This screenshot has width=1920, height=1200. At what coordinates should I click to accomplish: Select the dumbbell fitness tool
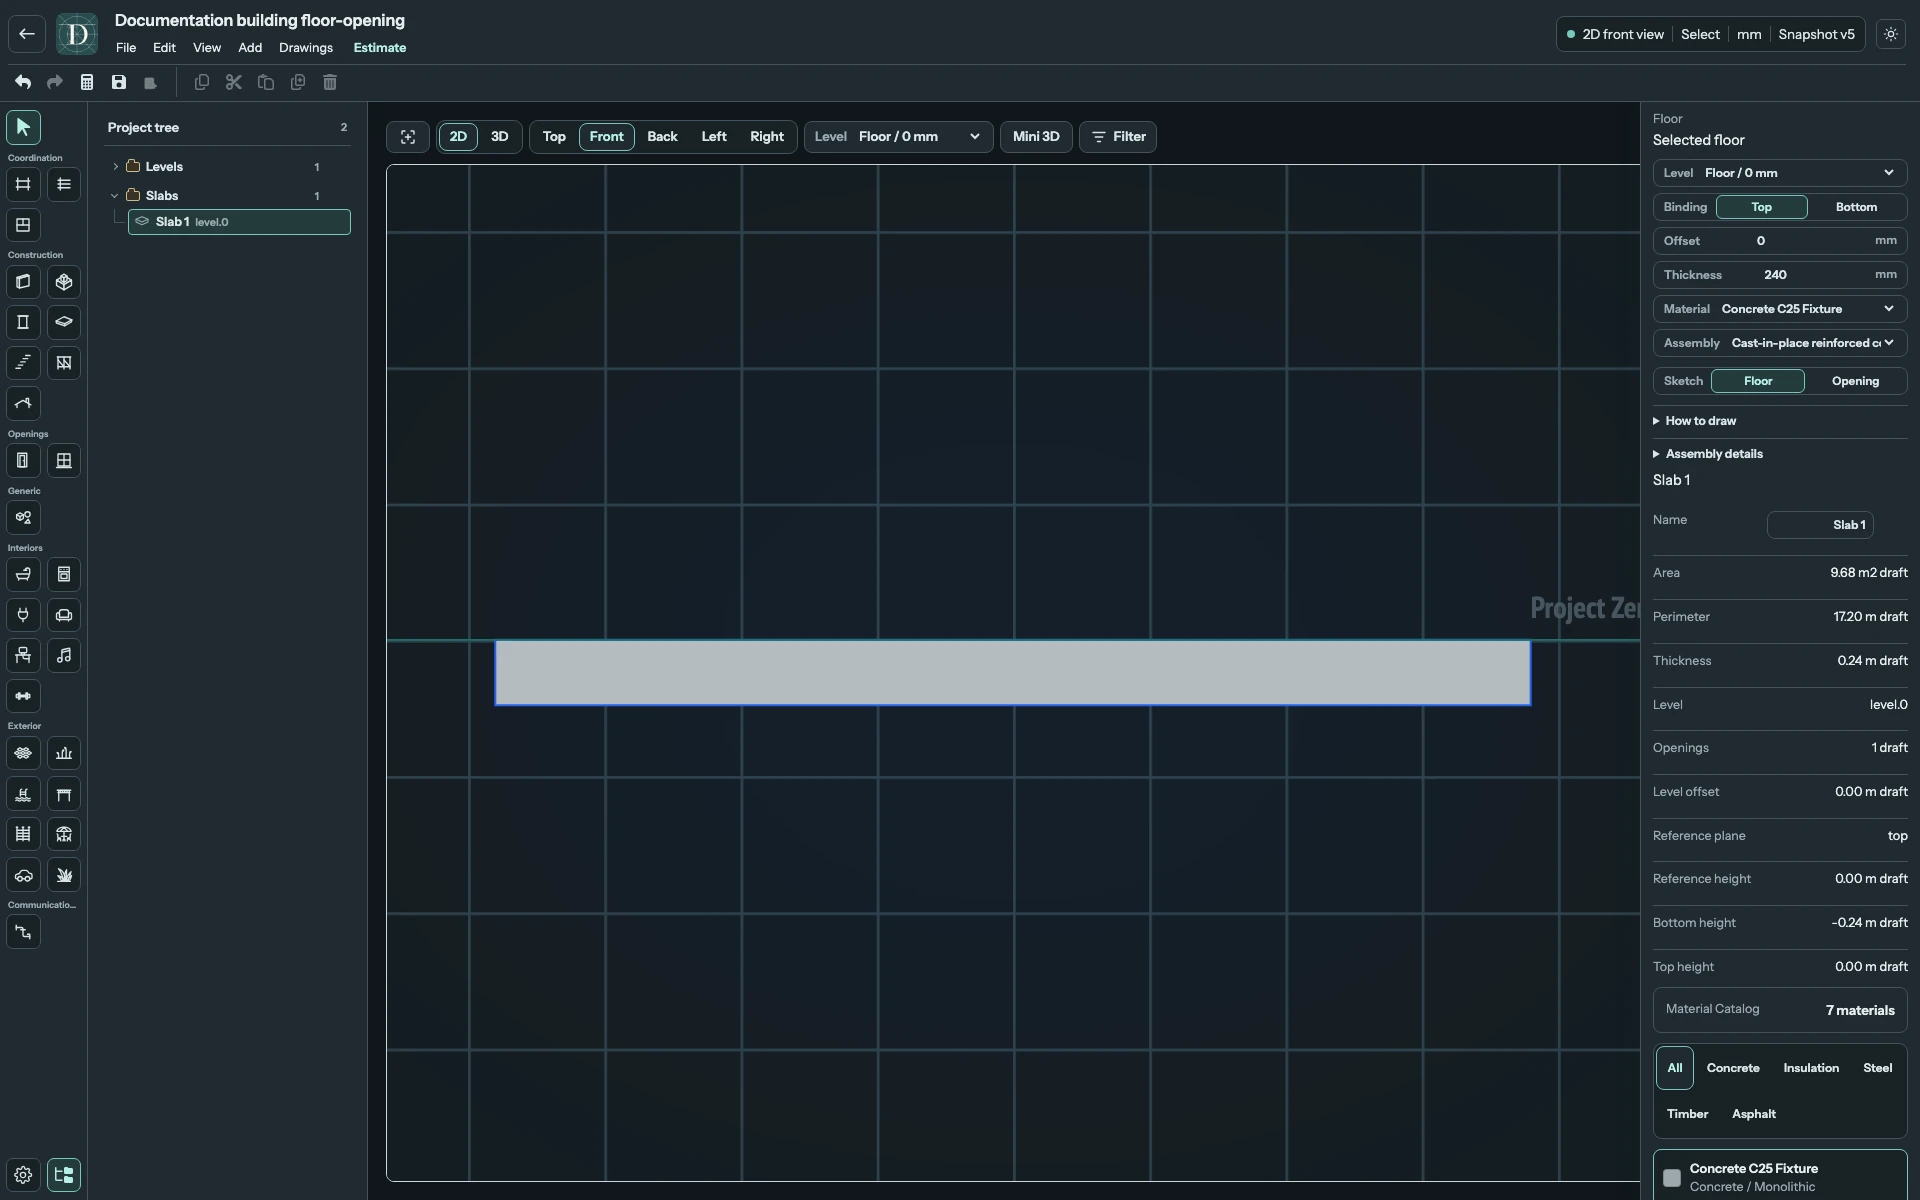point(23,696)
